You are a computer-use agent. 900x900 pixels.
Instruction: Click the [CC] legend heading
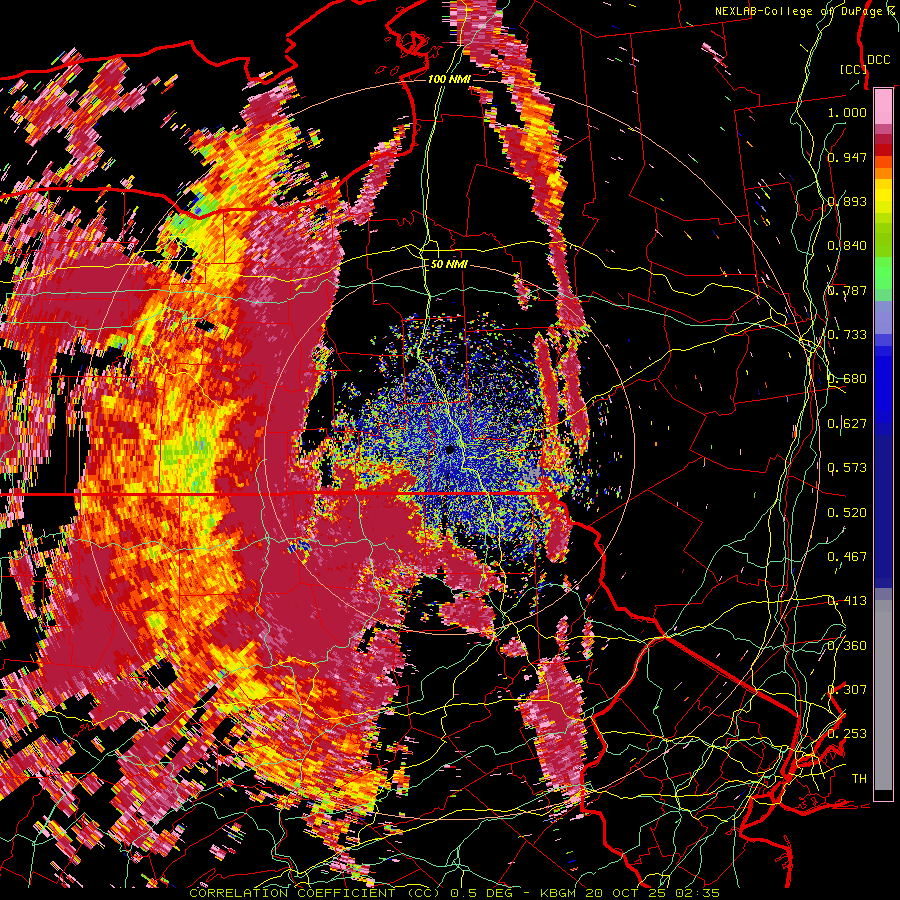click(853, 69)
